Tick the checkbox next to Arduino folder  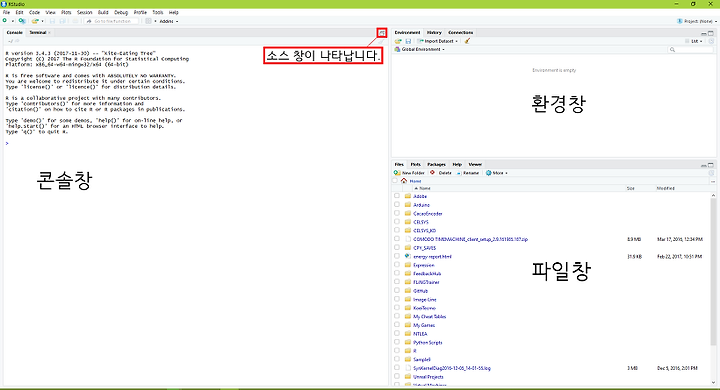pos(397,204)
